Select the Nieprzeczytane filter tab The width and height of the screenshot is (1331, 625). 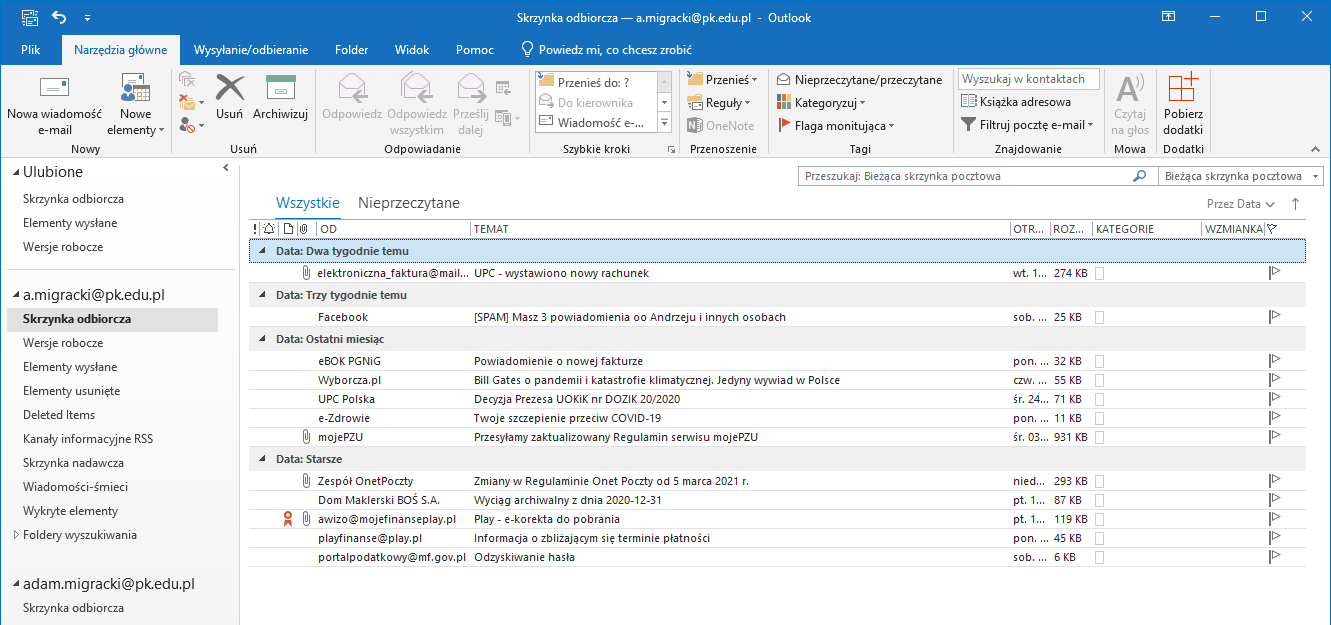(x=409, y=203)
